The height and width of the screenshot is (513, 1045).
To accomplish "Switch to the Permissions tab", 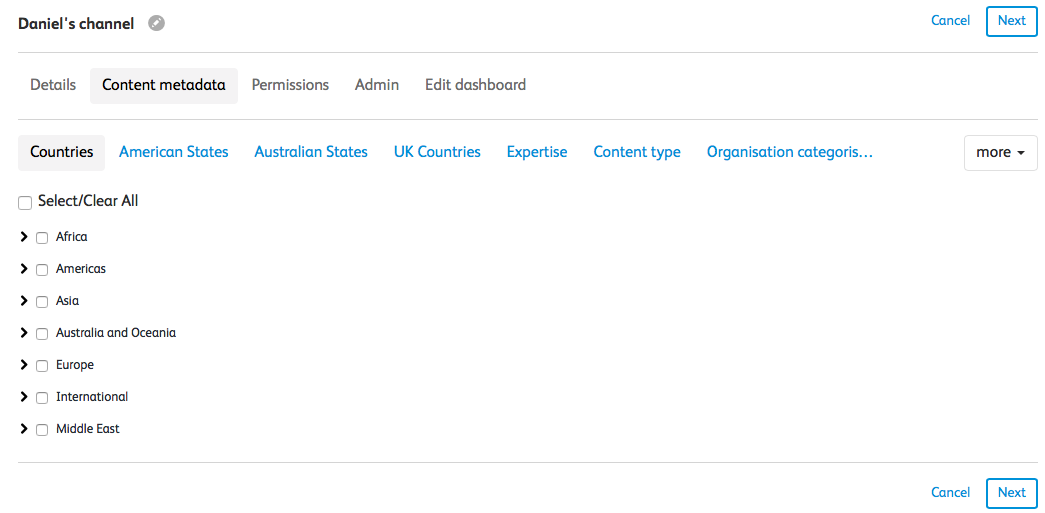I will 290,85.
